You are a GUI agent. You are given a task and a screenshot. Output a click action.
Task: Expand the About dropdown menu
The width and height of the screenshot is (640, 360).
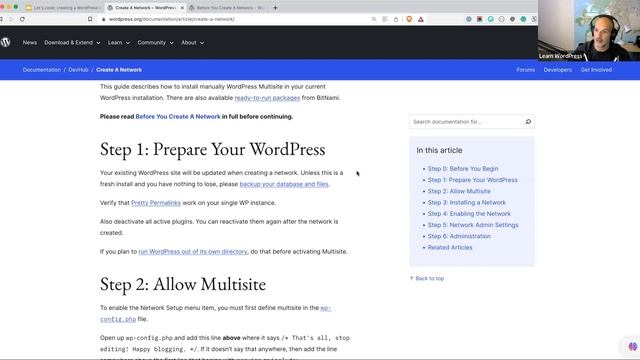click(x=193, y=42)
